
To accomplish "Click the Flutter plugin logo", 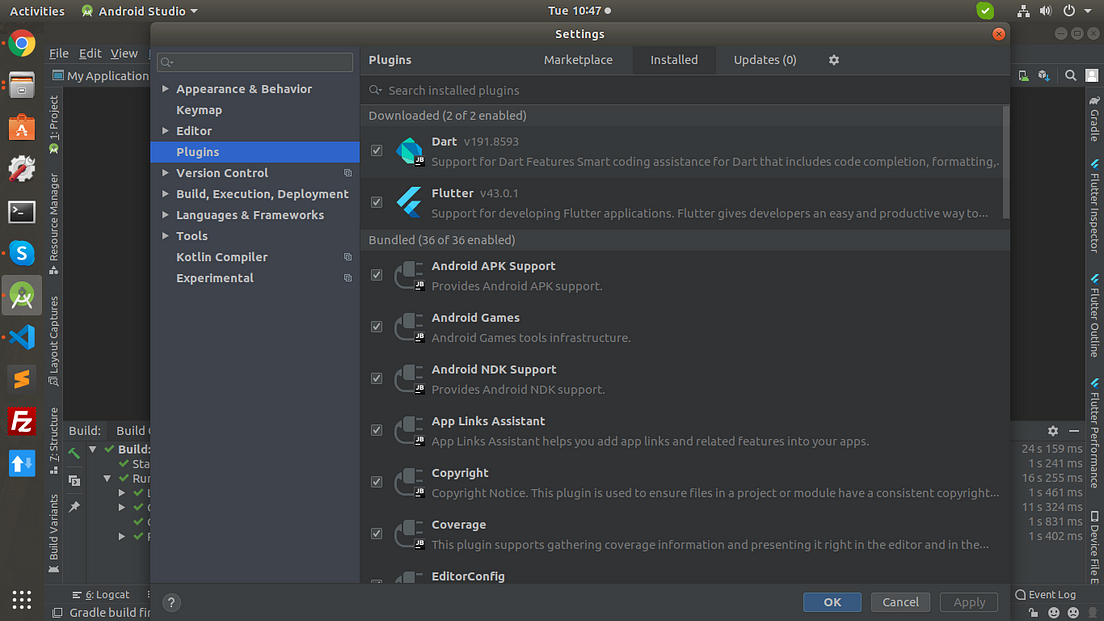I will (410, 203).
